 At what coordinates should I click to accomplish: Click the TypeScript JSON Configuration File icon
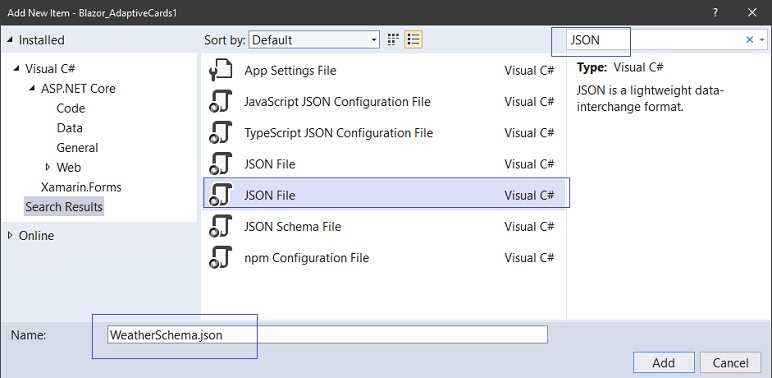pos(220,133)
